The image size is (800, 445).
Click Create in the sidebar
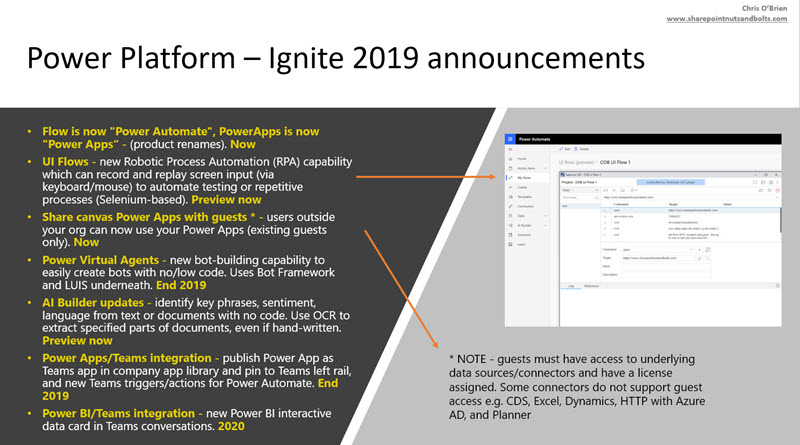click(x=522, y=187)
